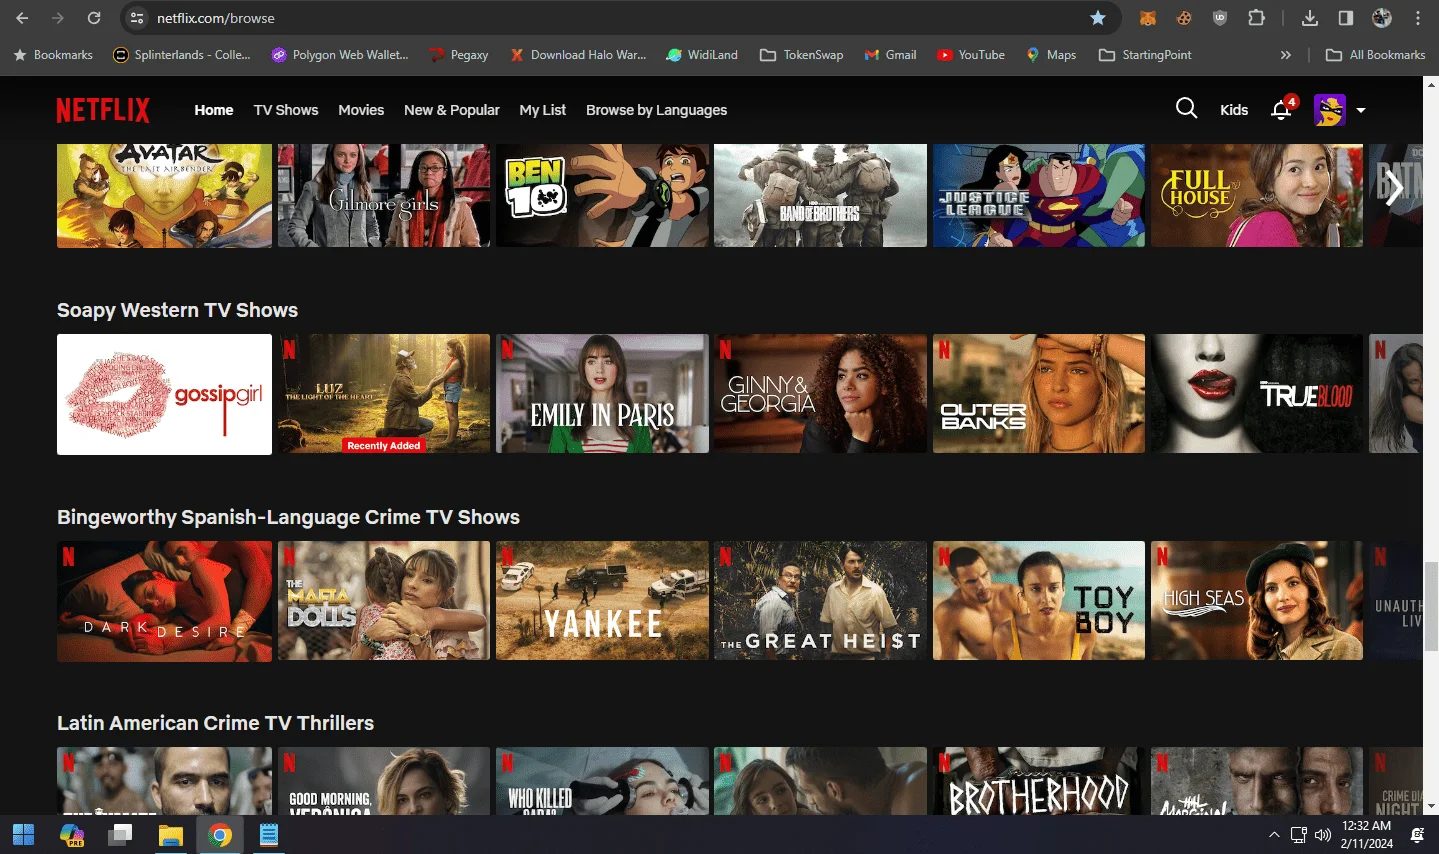Open the Chrome profile avatar

[1382, 18]
